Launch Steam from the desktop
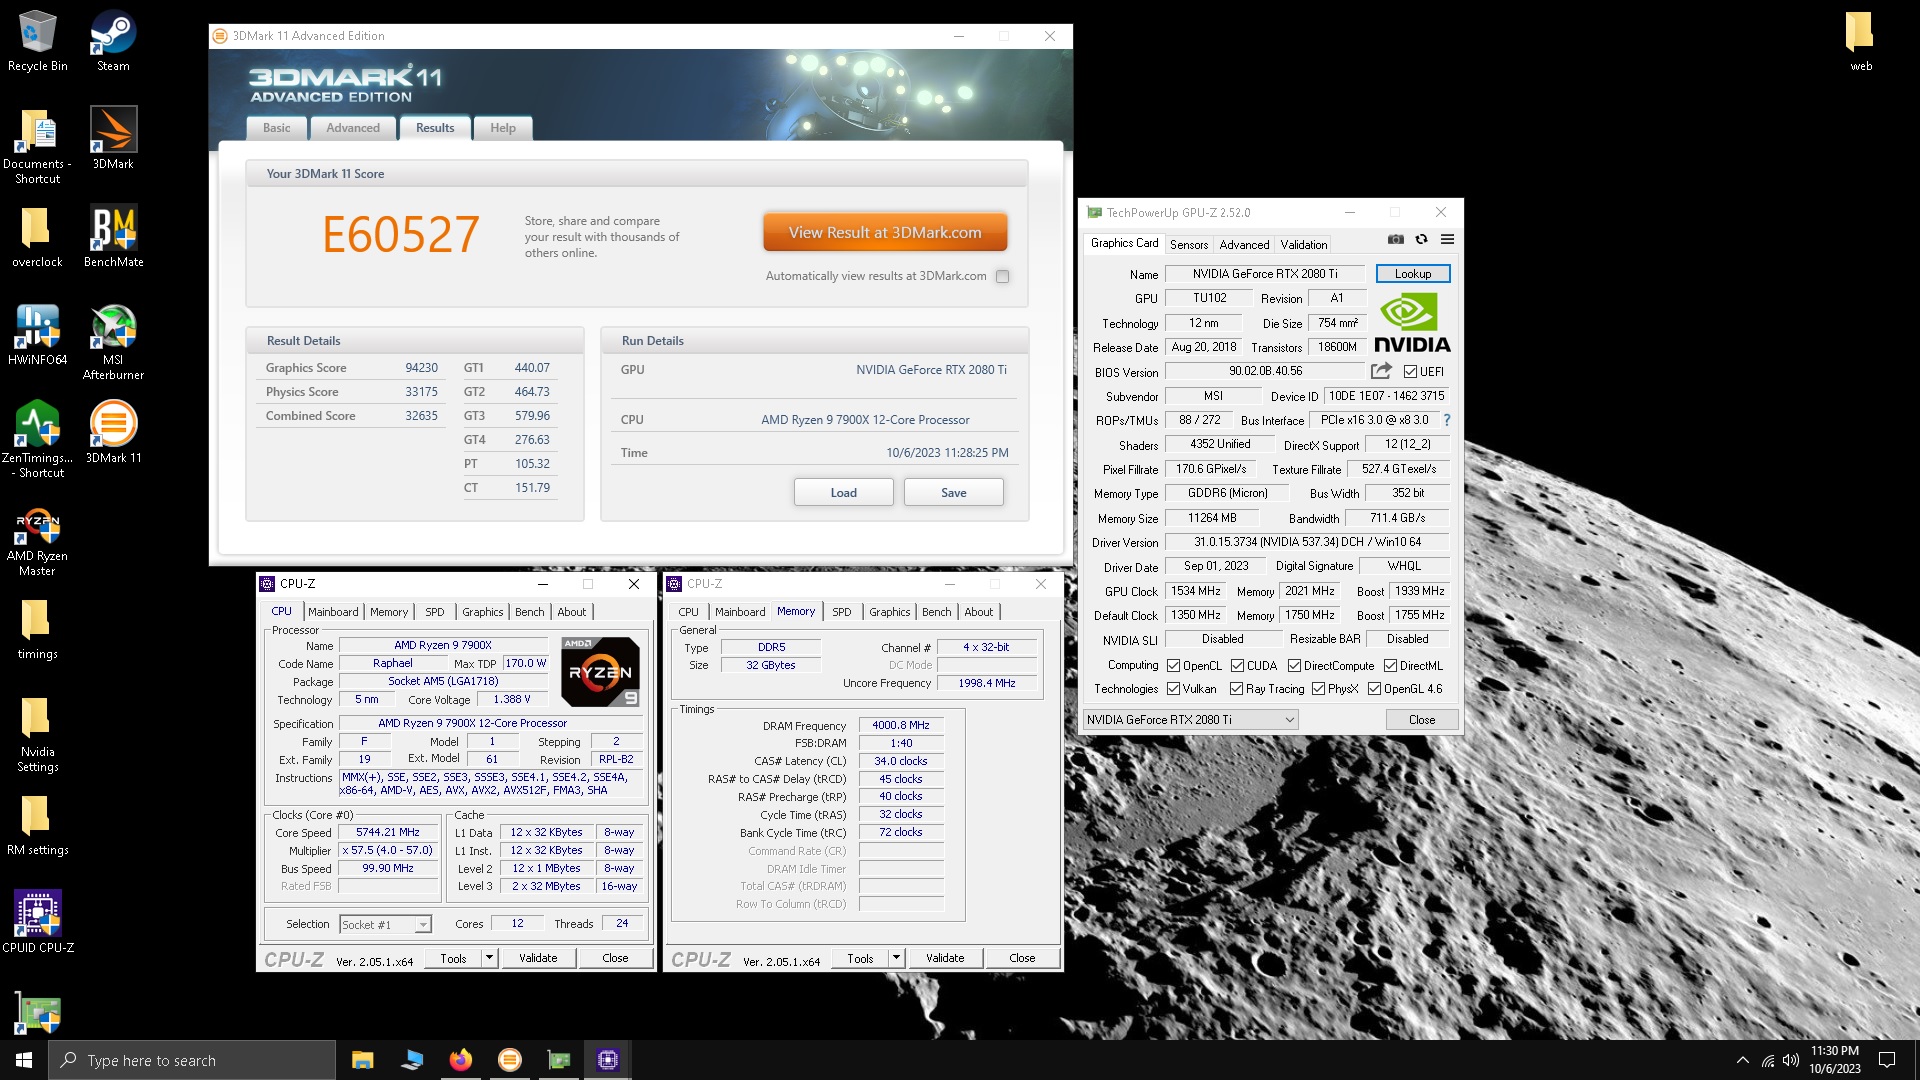Screen dimensions: 1920x1080 (x=113, y=40)
